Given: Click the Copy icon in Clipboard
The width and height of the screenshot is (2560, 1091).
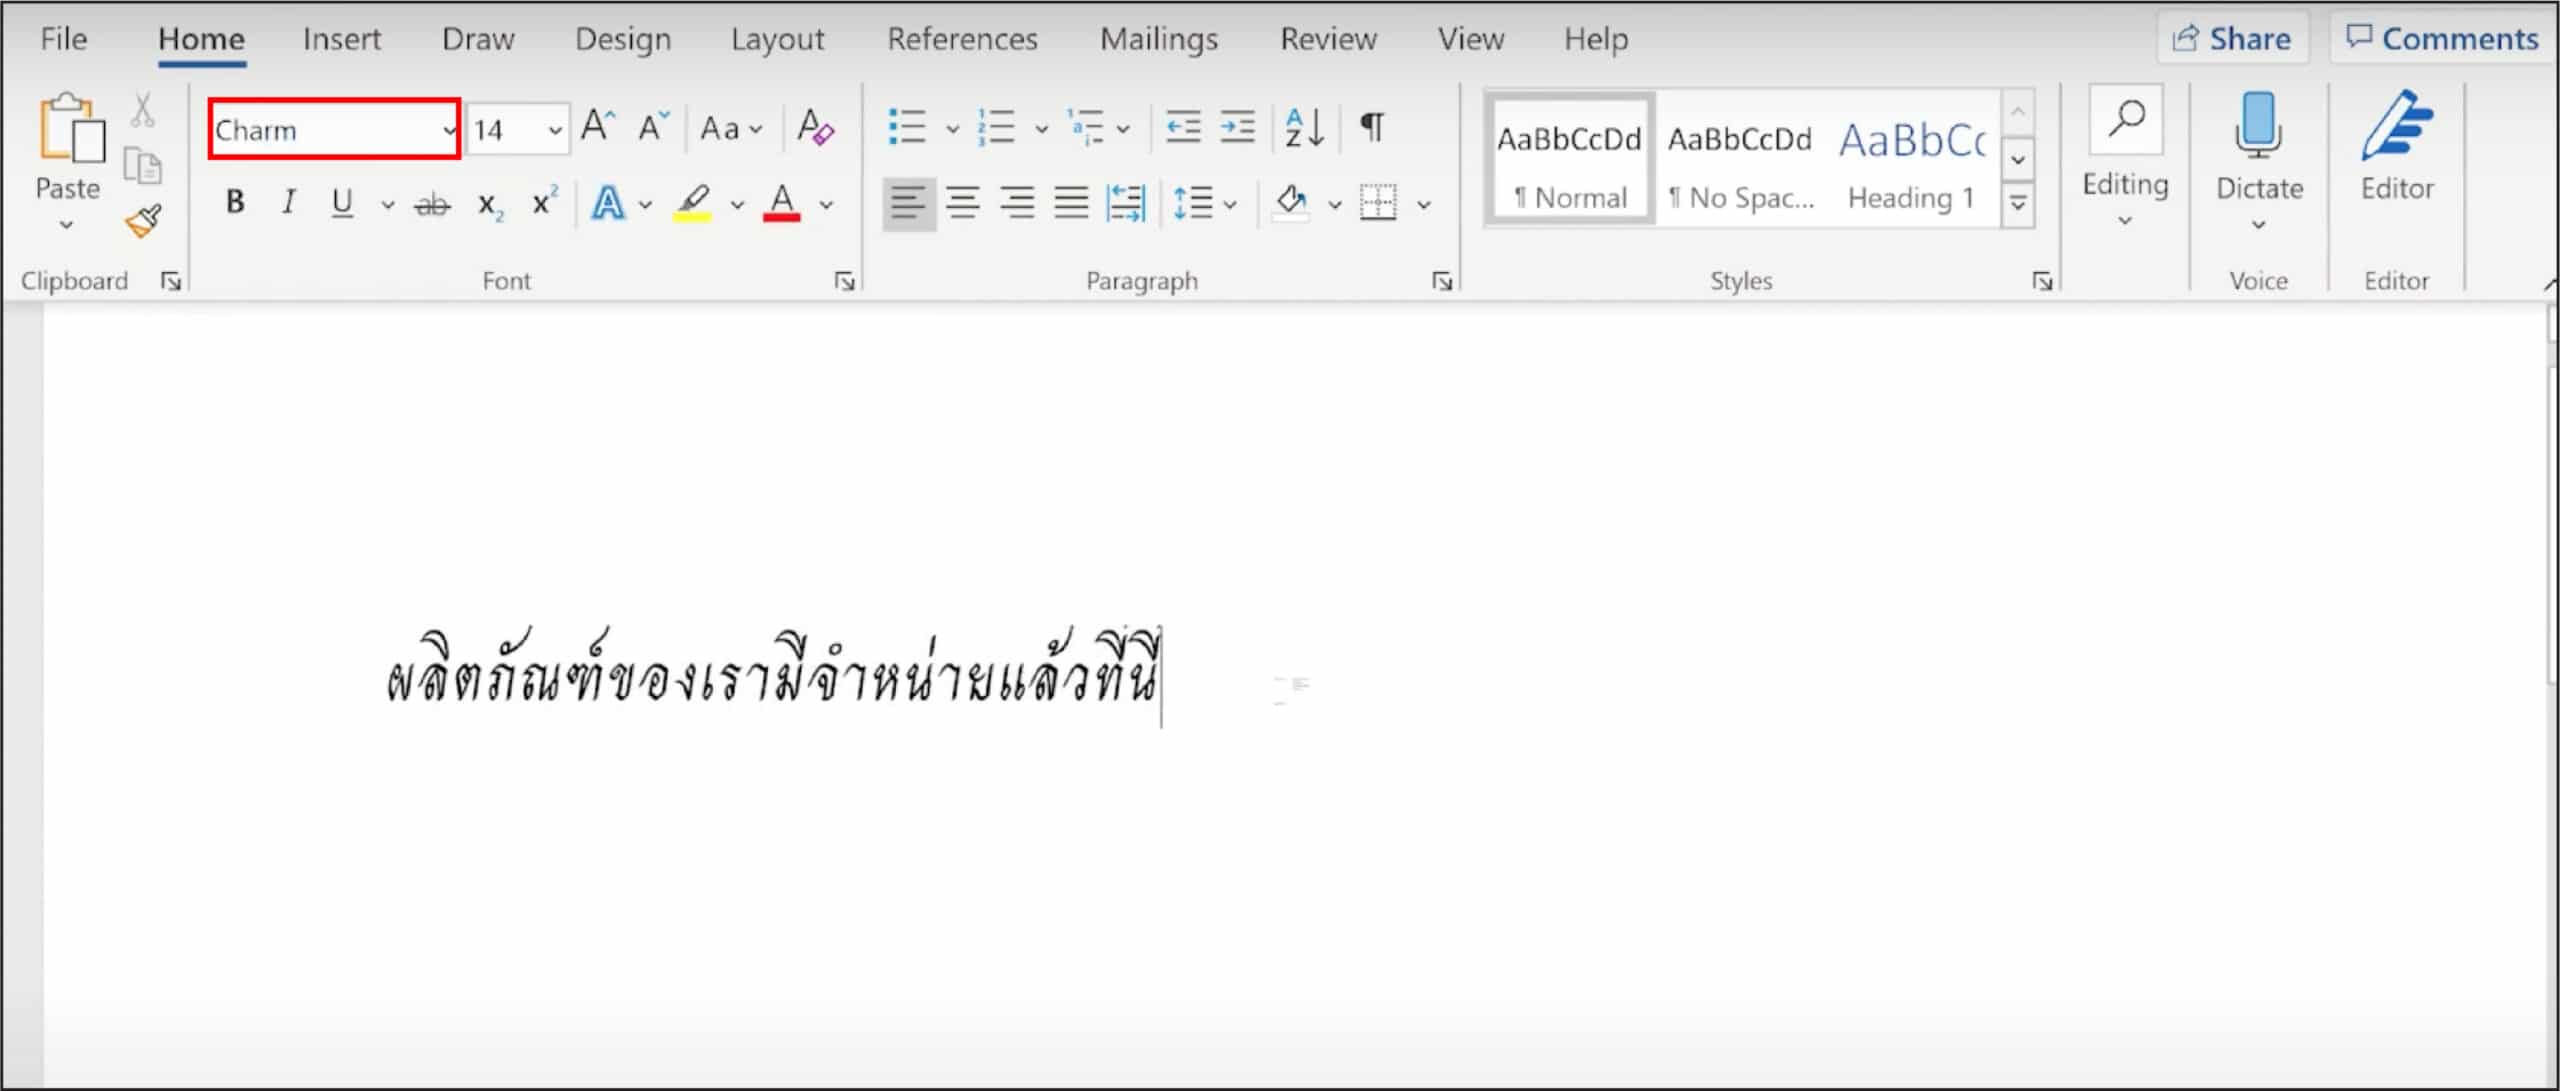Looking at the screenshot, I should tap(142, 166).
